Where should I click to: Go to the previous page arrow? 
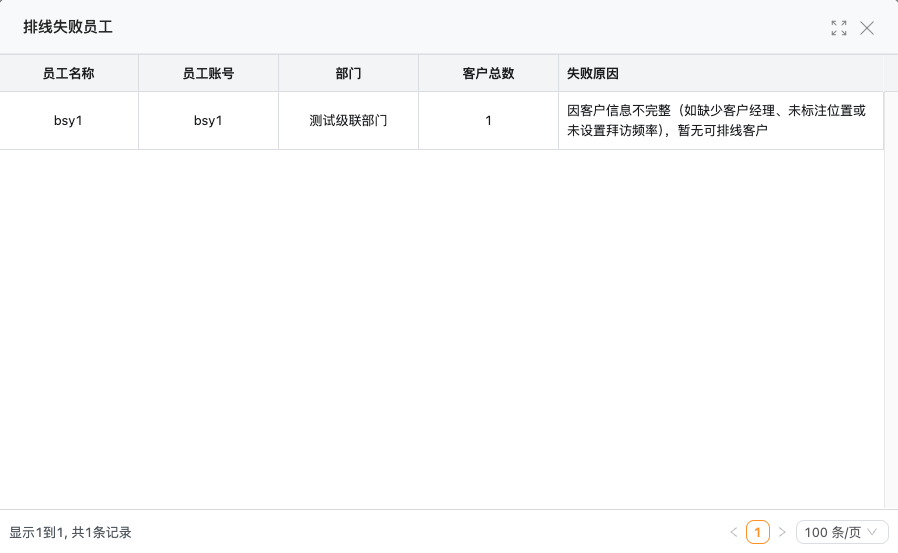tap(734, 533)
